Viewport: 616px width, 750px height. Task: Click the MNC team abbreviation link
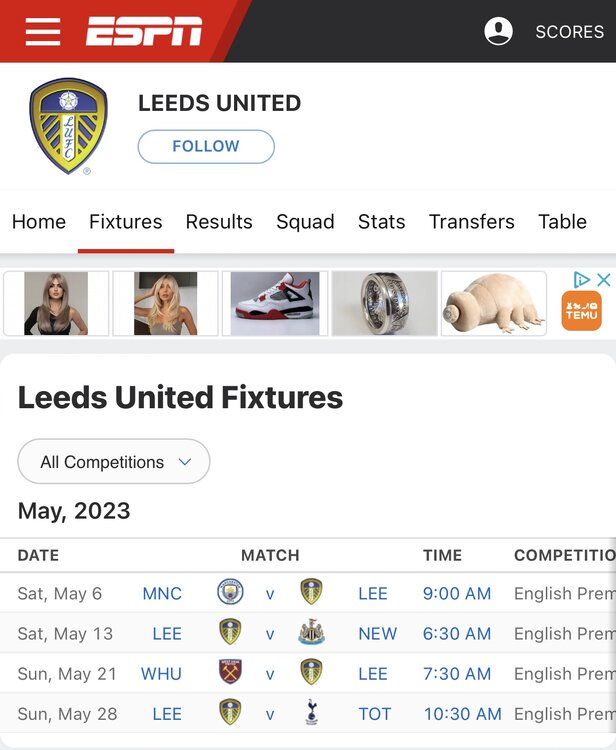coord(162,593)
